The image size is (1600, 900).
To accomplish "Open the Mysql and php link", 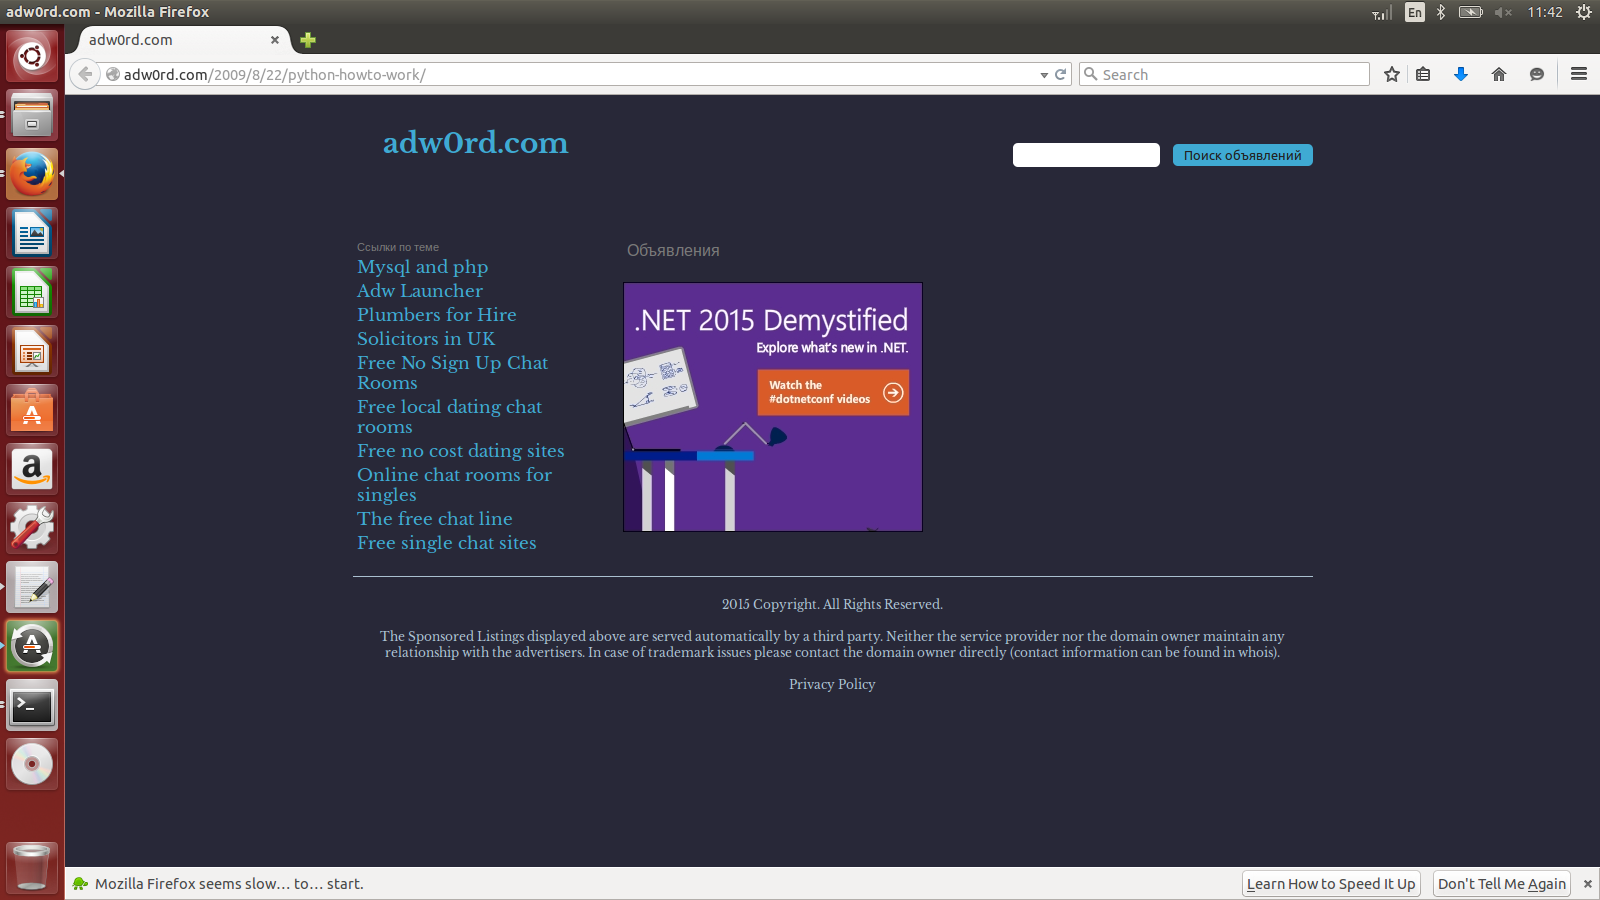I will (x=422, y=267).
